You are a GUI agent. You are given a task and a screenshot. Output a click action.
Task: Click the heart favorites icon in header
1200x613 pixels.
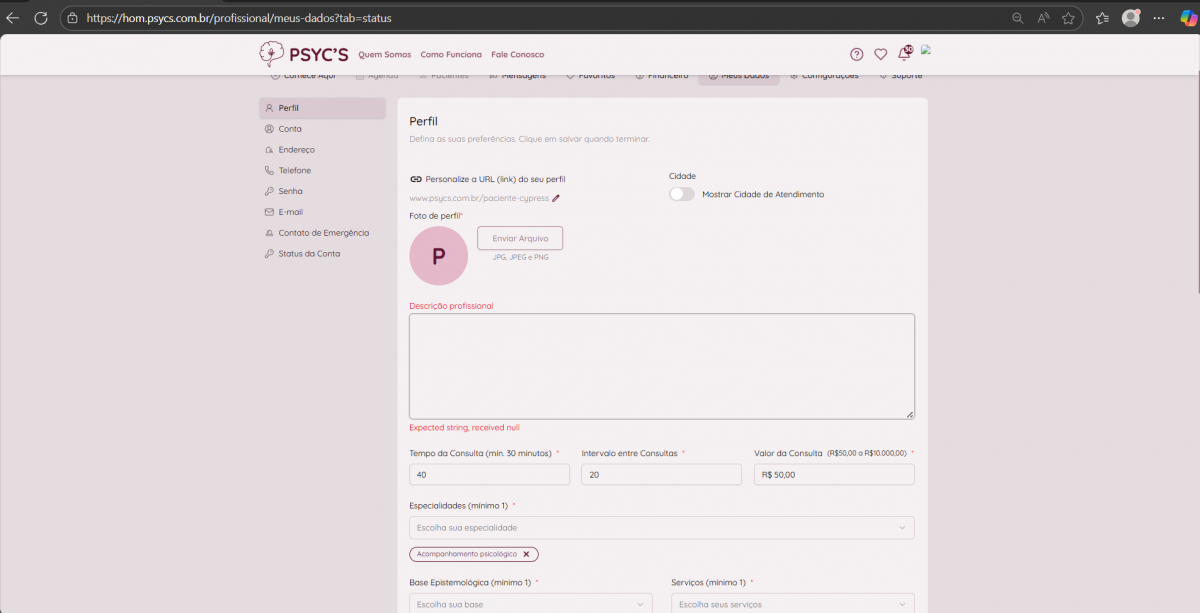point(880,55)
